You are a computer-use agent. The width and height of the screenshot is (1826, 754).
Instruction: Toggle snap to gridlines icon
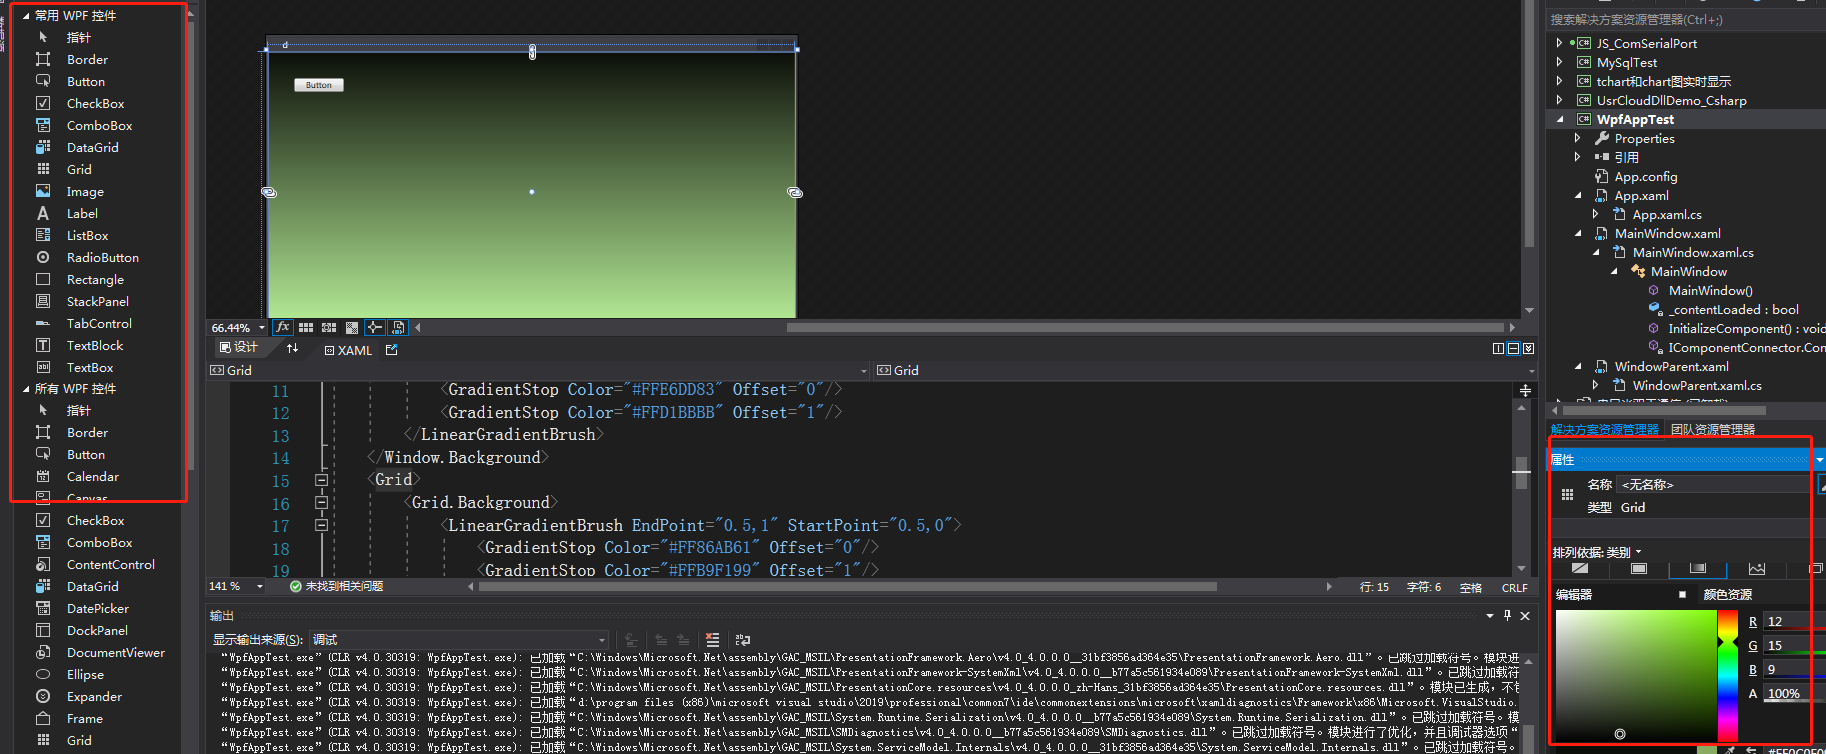pos(329,327)
